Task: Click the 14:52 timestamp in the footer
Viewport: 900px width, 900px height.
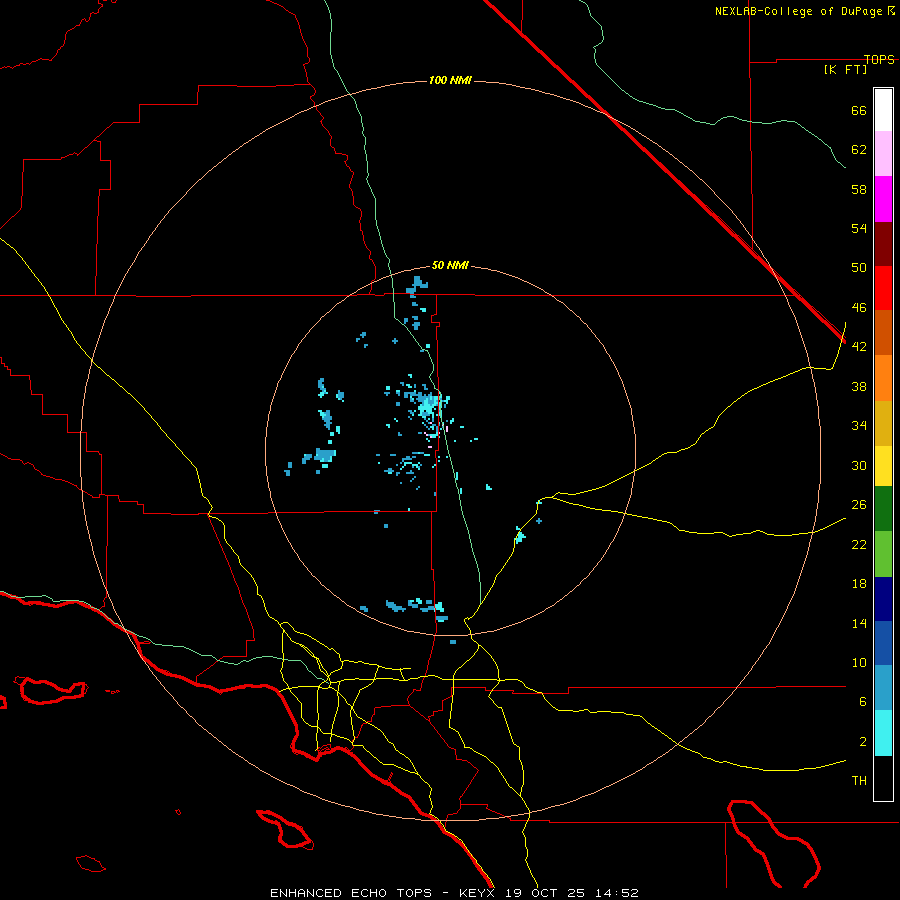Action: tap(618, 892)
